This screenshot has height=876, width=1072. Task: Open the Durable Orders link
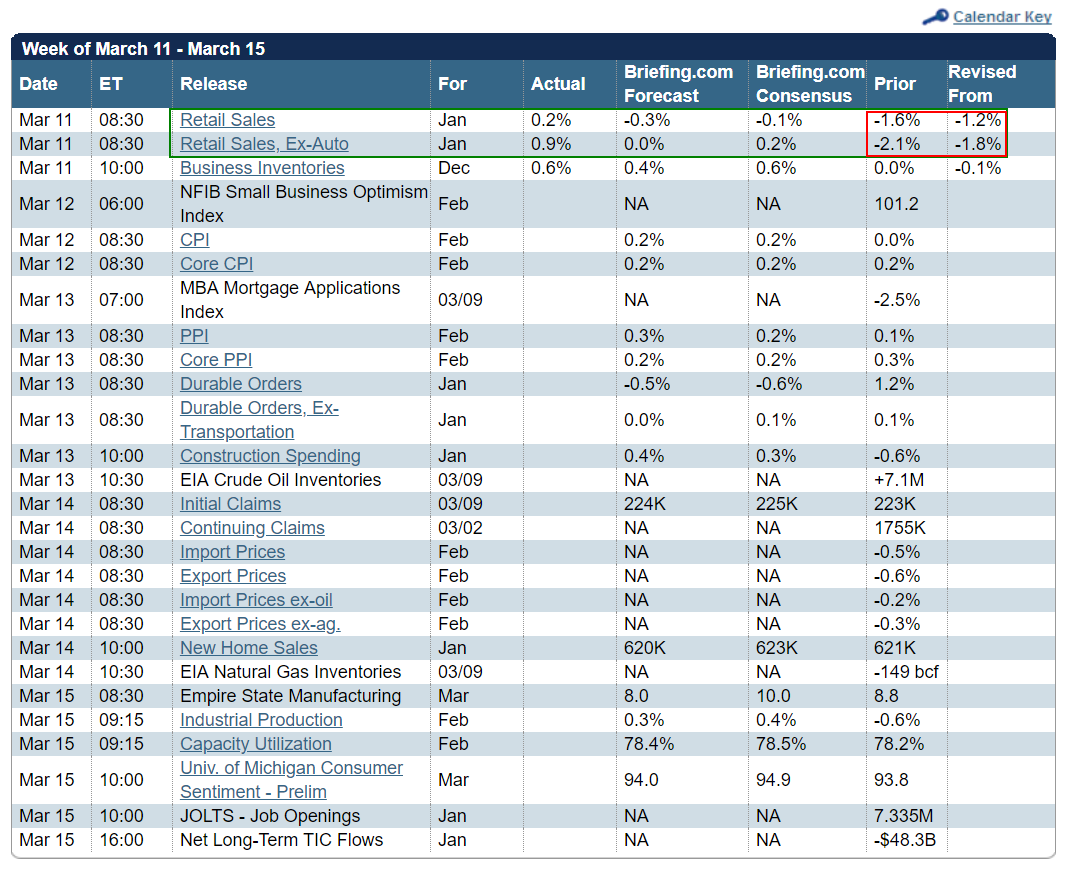241,384
